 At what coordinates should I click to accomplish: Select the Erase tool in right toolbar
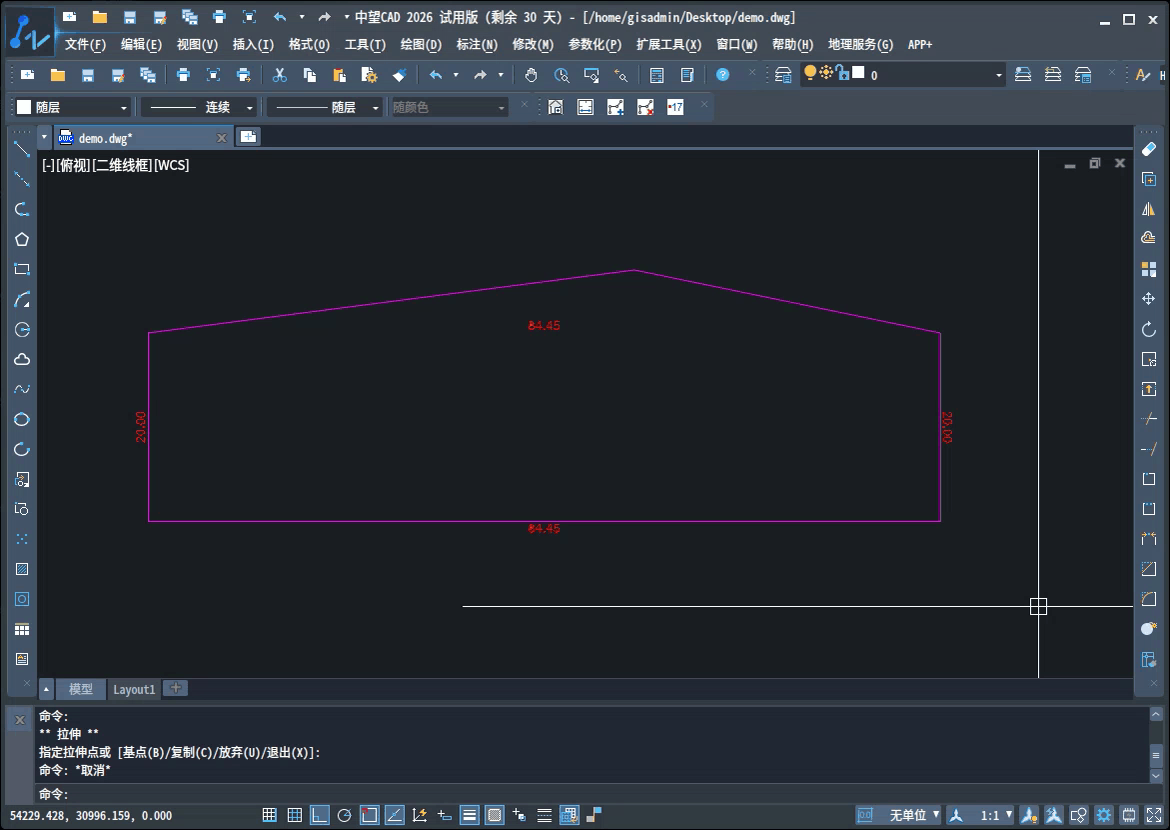[1148, 149]
